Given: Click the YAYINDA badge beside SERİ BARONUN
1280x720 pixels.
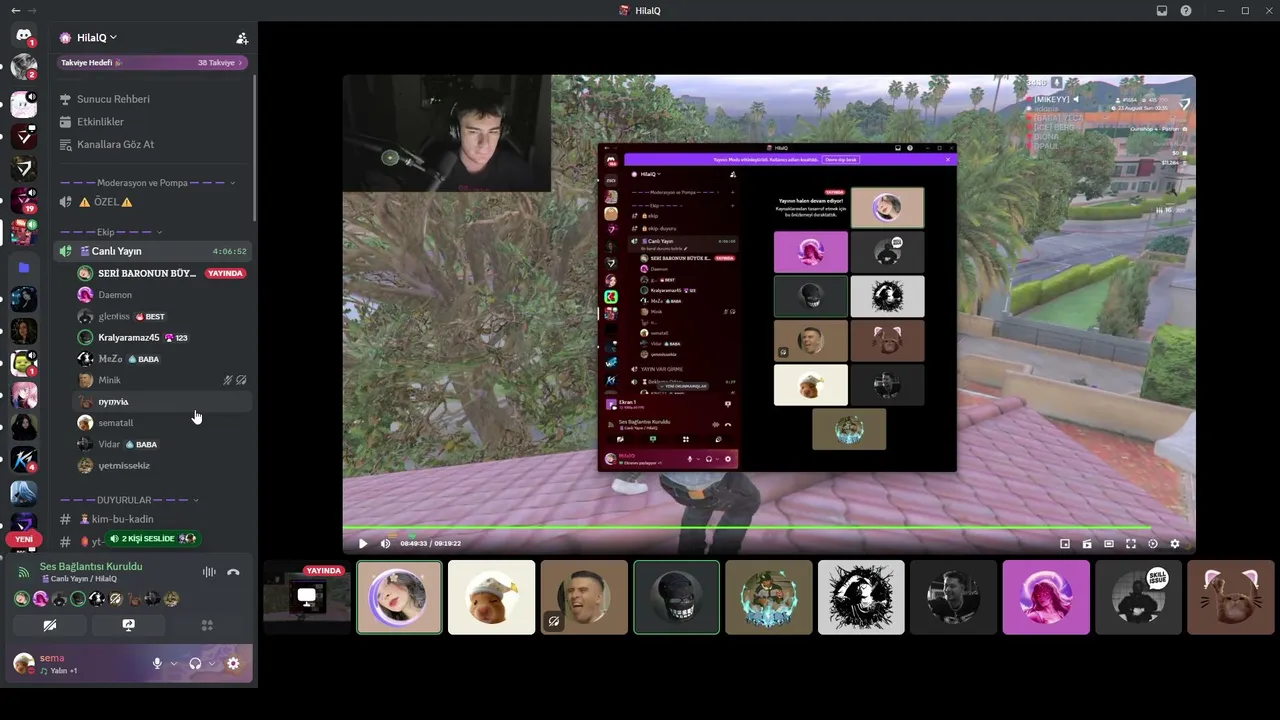Looking at the screenshot, I should 225,273.
